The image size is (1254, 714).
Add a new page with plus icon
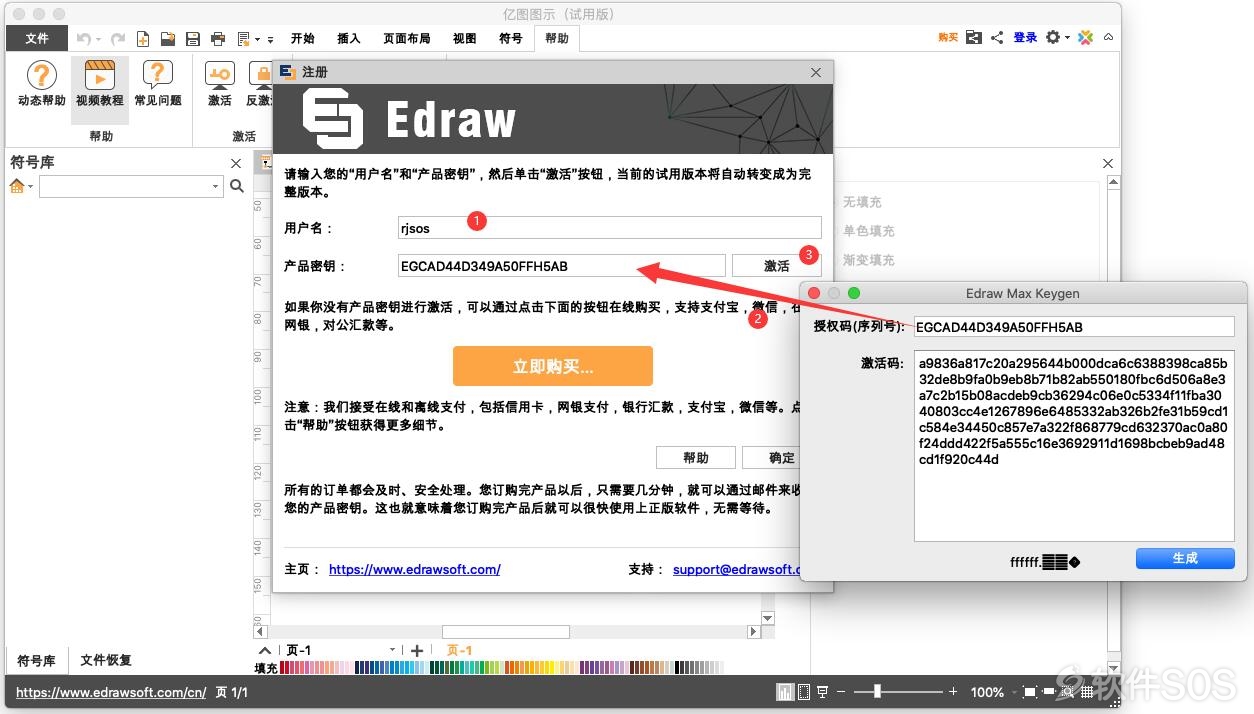click(417, 650)
